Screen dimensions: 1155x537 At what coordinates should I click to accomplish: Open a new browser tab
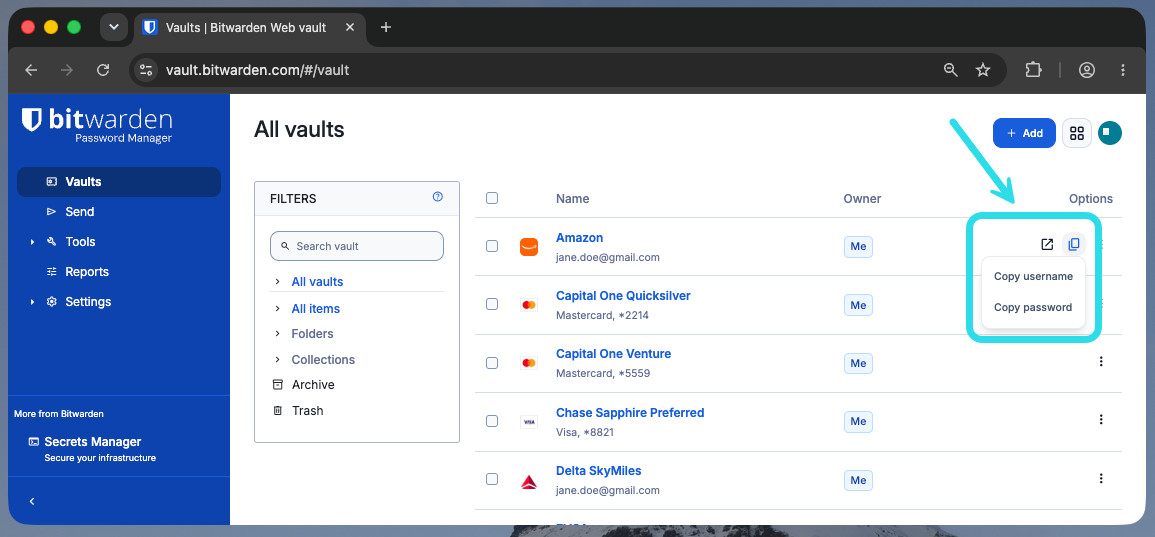click(x=385, y=27)
